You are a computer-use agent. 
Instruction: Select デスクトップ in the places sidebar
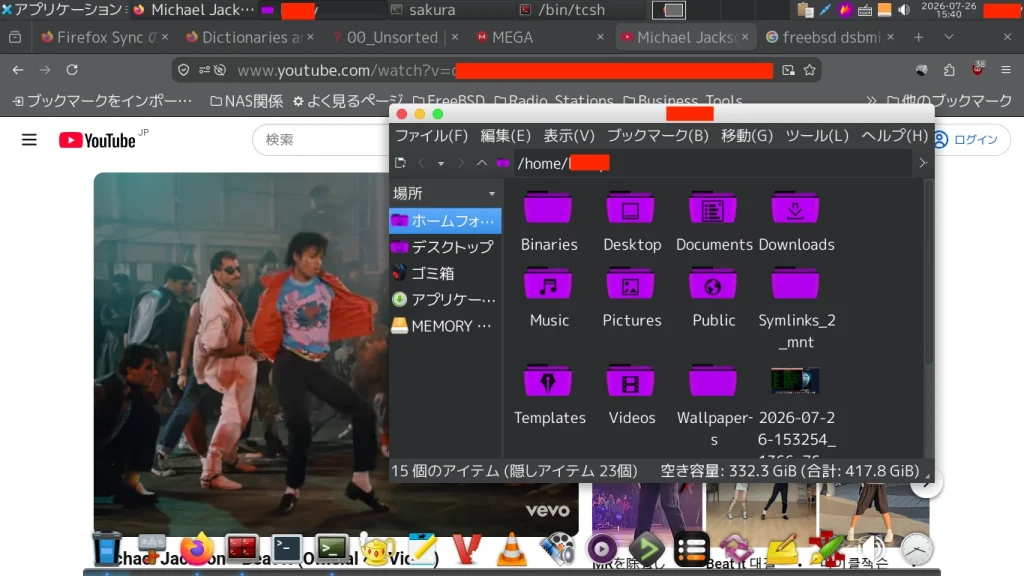click(x=445, y=247)
